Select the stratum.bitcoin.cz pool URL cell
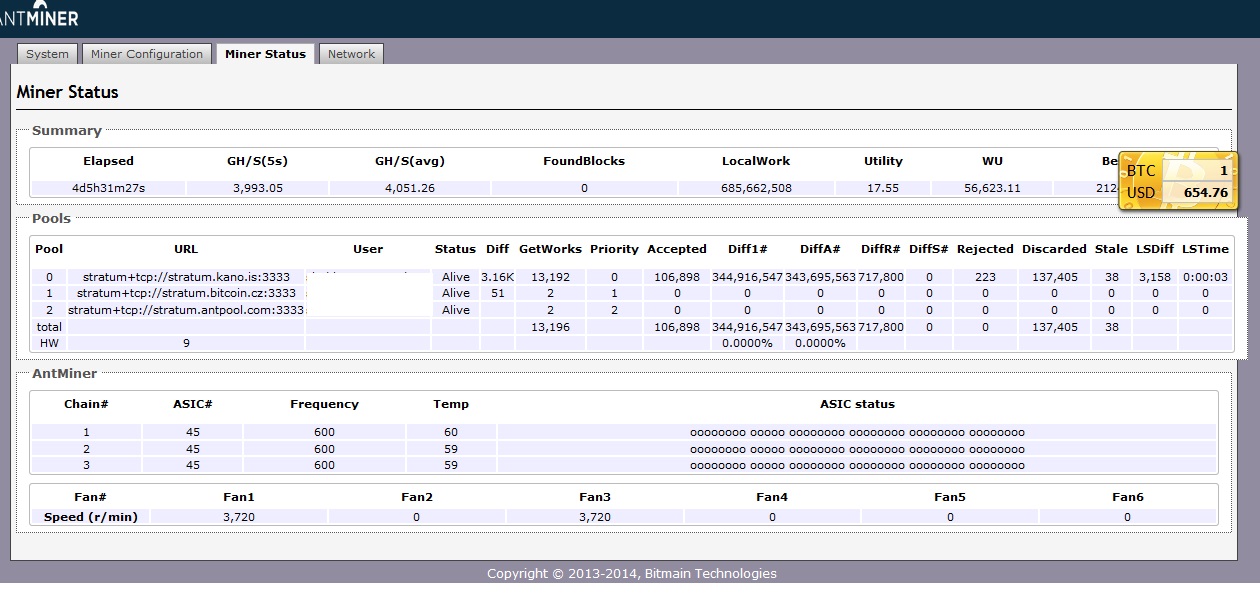 coord(186,294)
